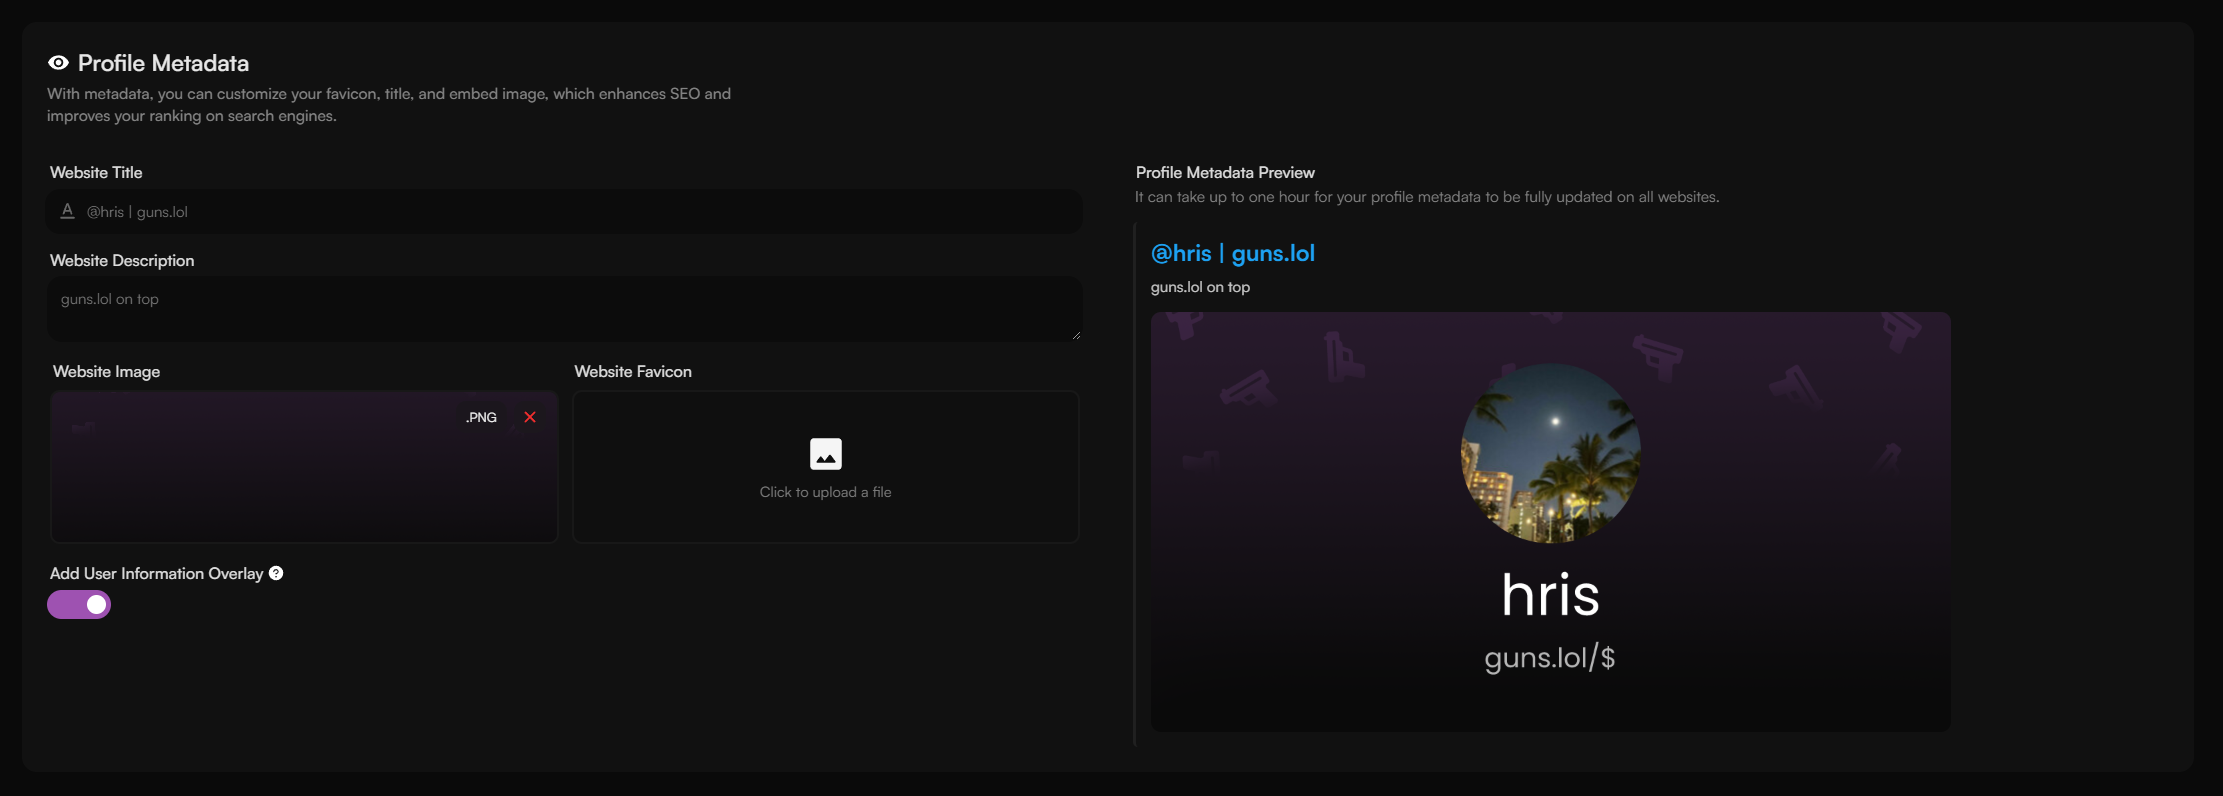Open the @hris | guns.lol preview link
Viewport: 2223px width, 796px height.
click(x=1233, y=253)
